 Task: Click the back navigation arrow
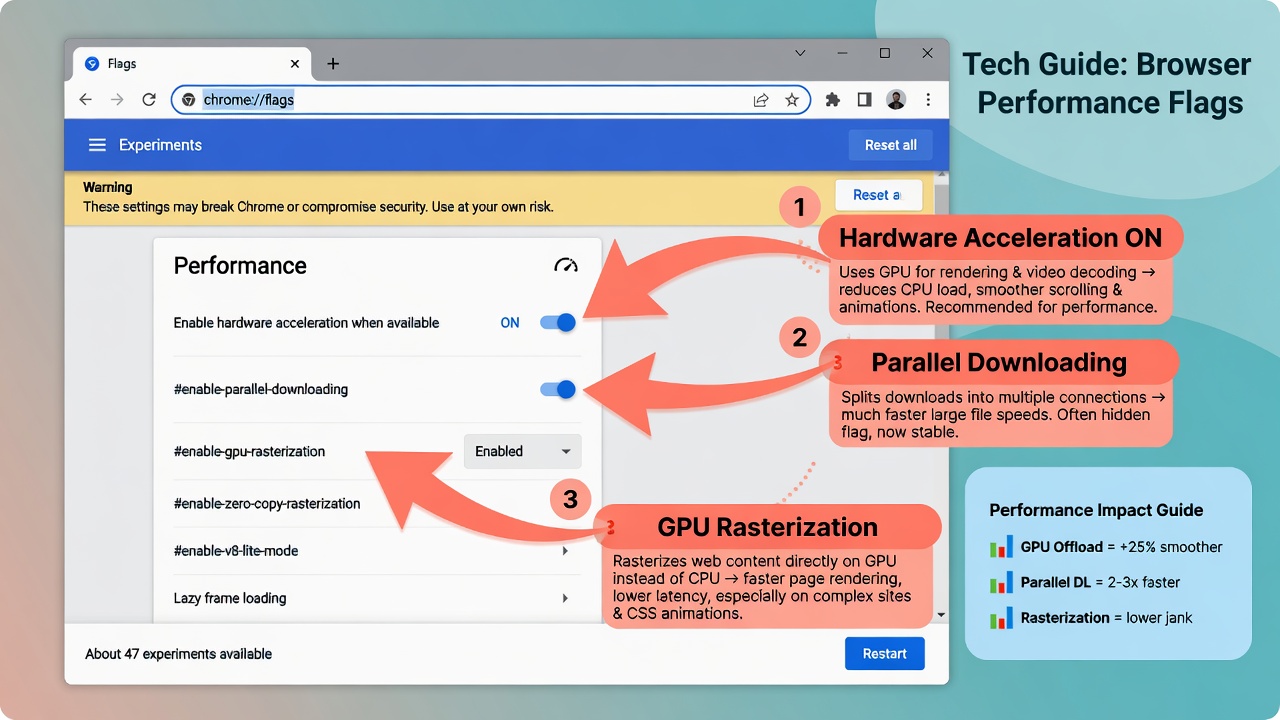(85, 99)
